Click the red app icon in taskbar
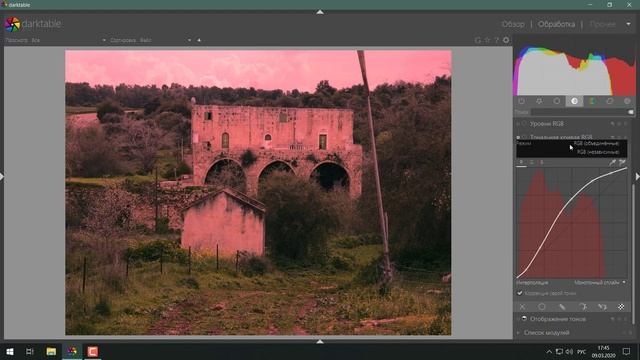This screenshot has width=640, height=360. (x=93, y=351)
